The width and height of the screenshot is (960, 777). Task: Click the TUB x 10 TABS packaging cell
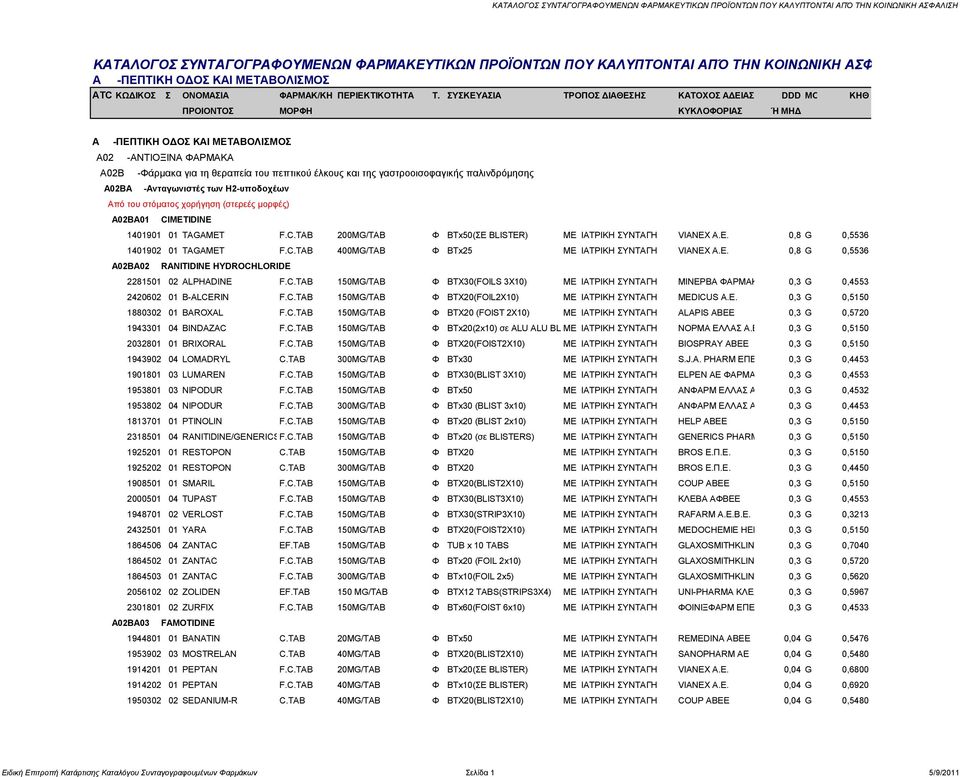pyautogui.click(x=478, y=545)
